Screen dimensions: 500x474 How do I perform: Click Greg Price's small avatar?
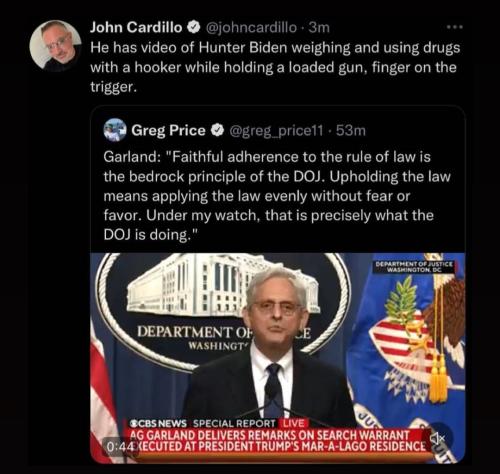tap(115, 130)
